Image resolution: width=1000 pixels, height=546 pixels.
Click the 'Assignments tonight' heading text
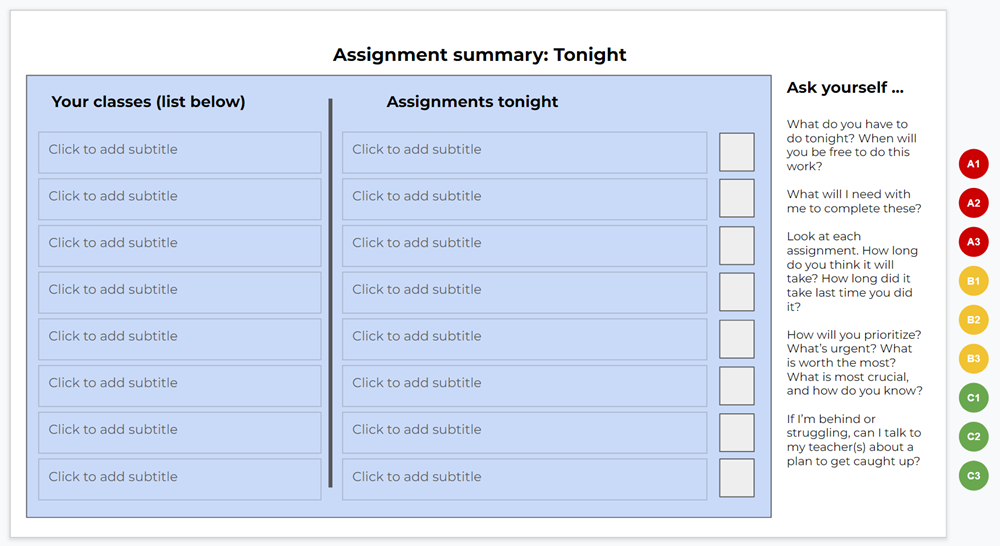[472, 101]
